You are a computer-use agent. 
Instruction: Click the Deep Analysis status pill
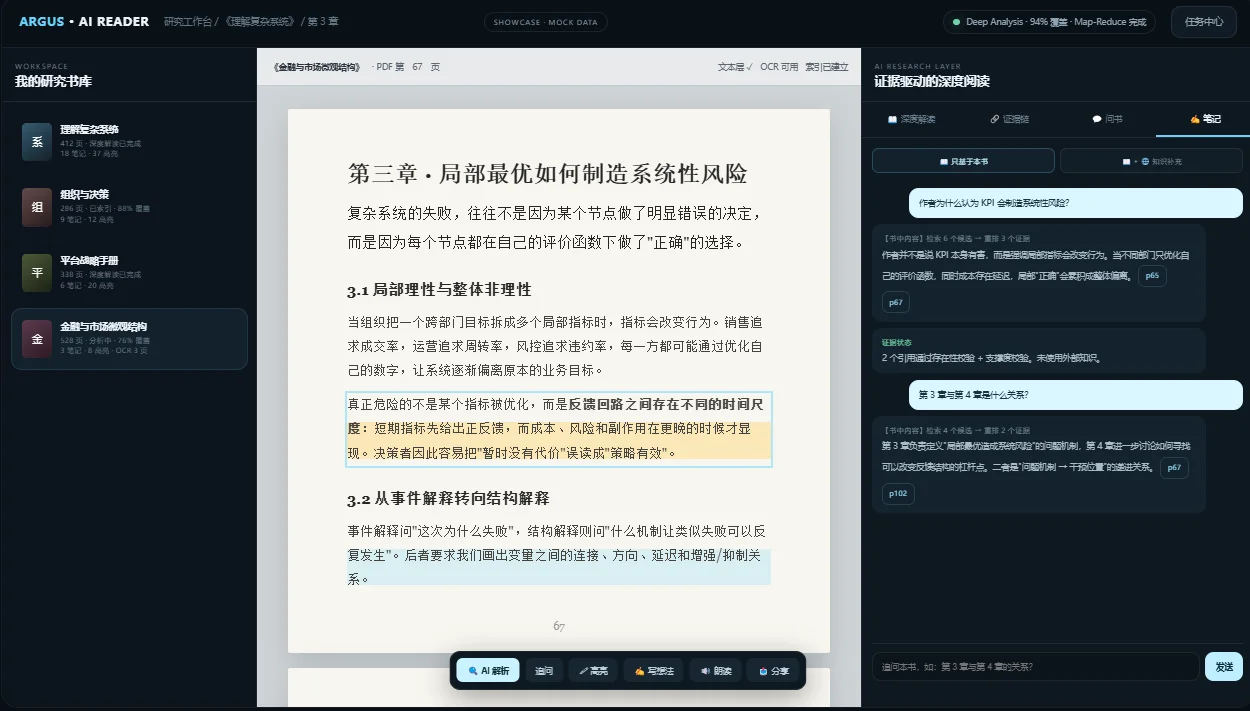(x=1049, y=22)
